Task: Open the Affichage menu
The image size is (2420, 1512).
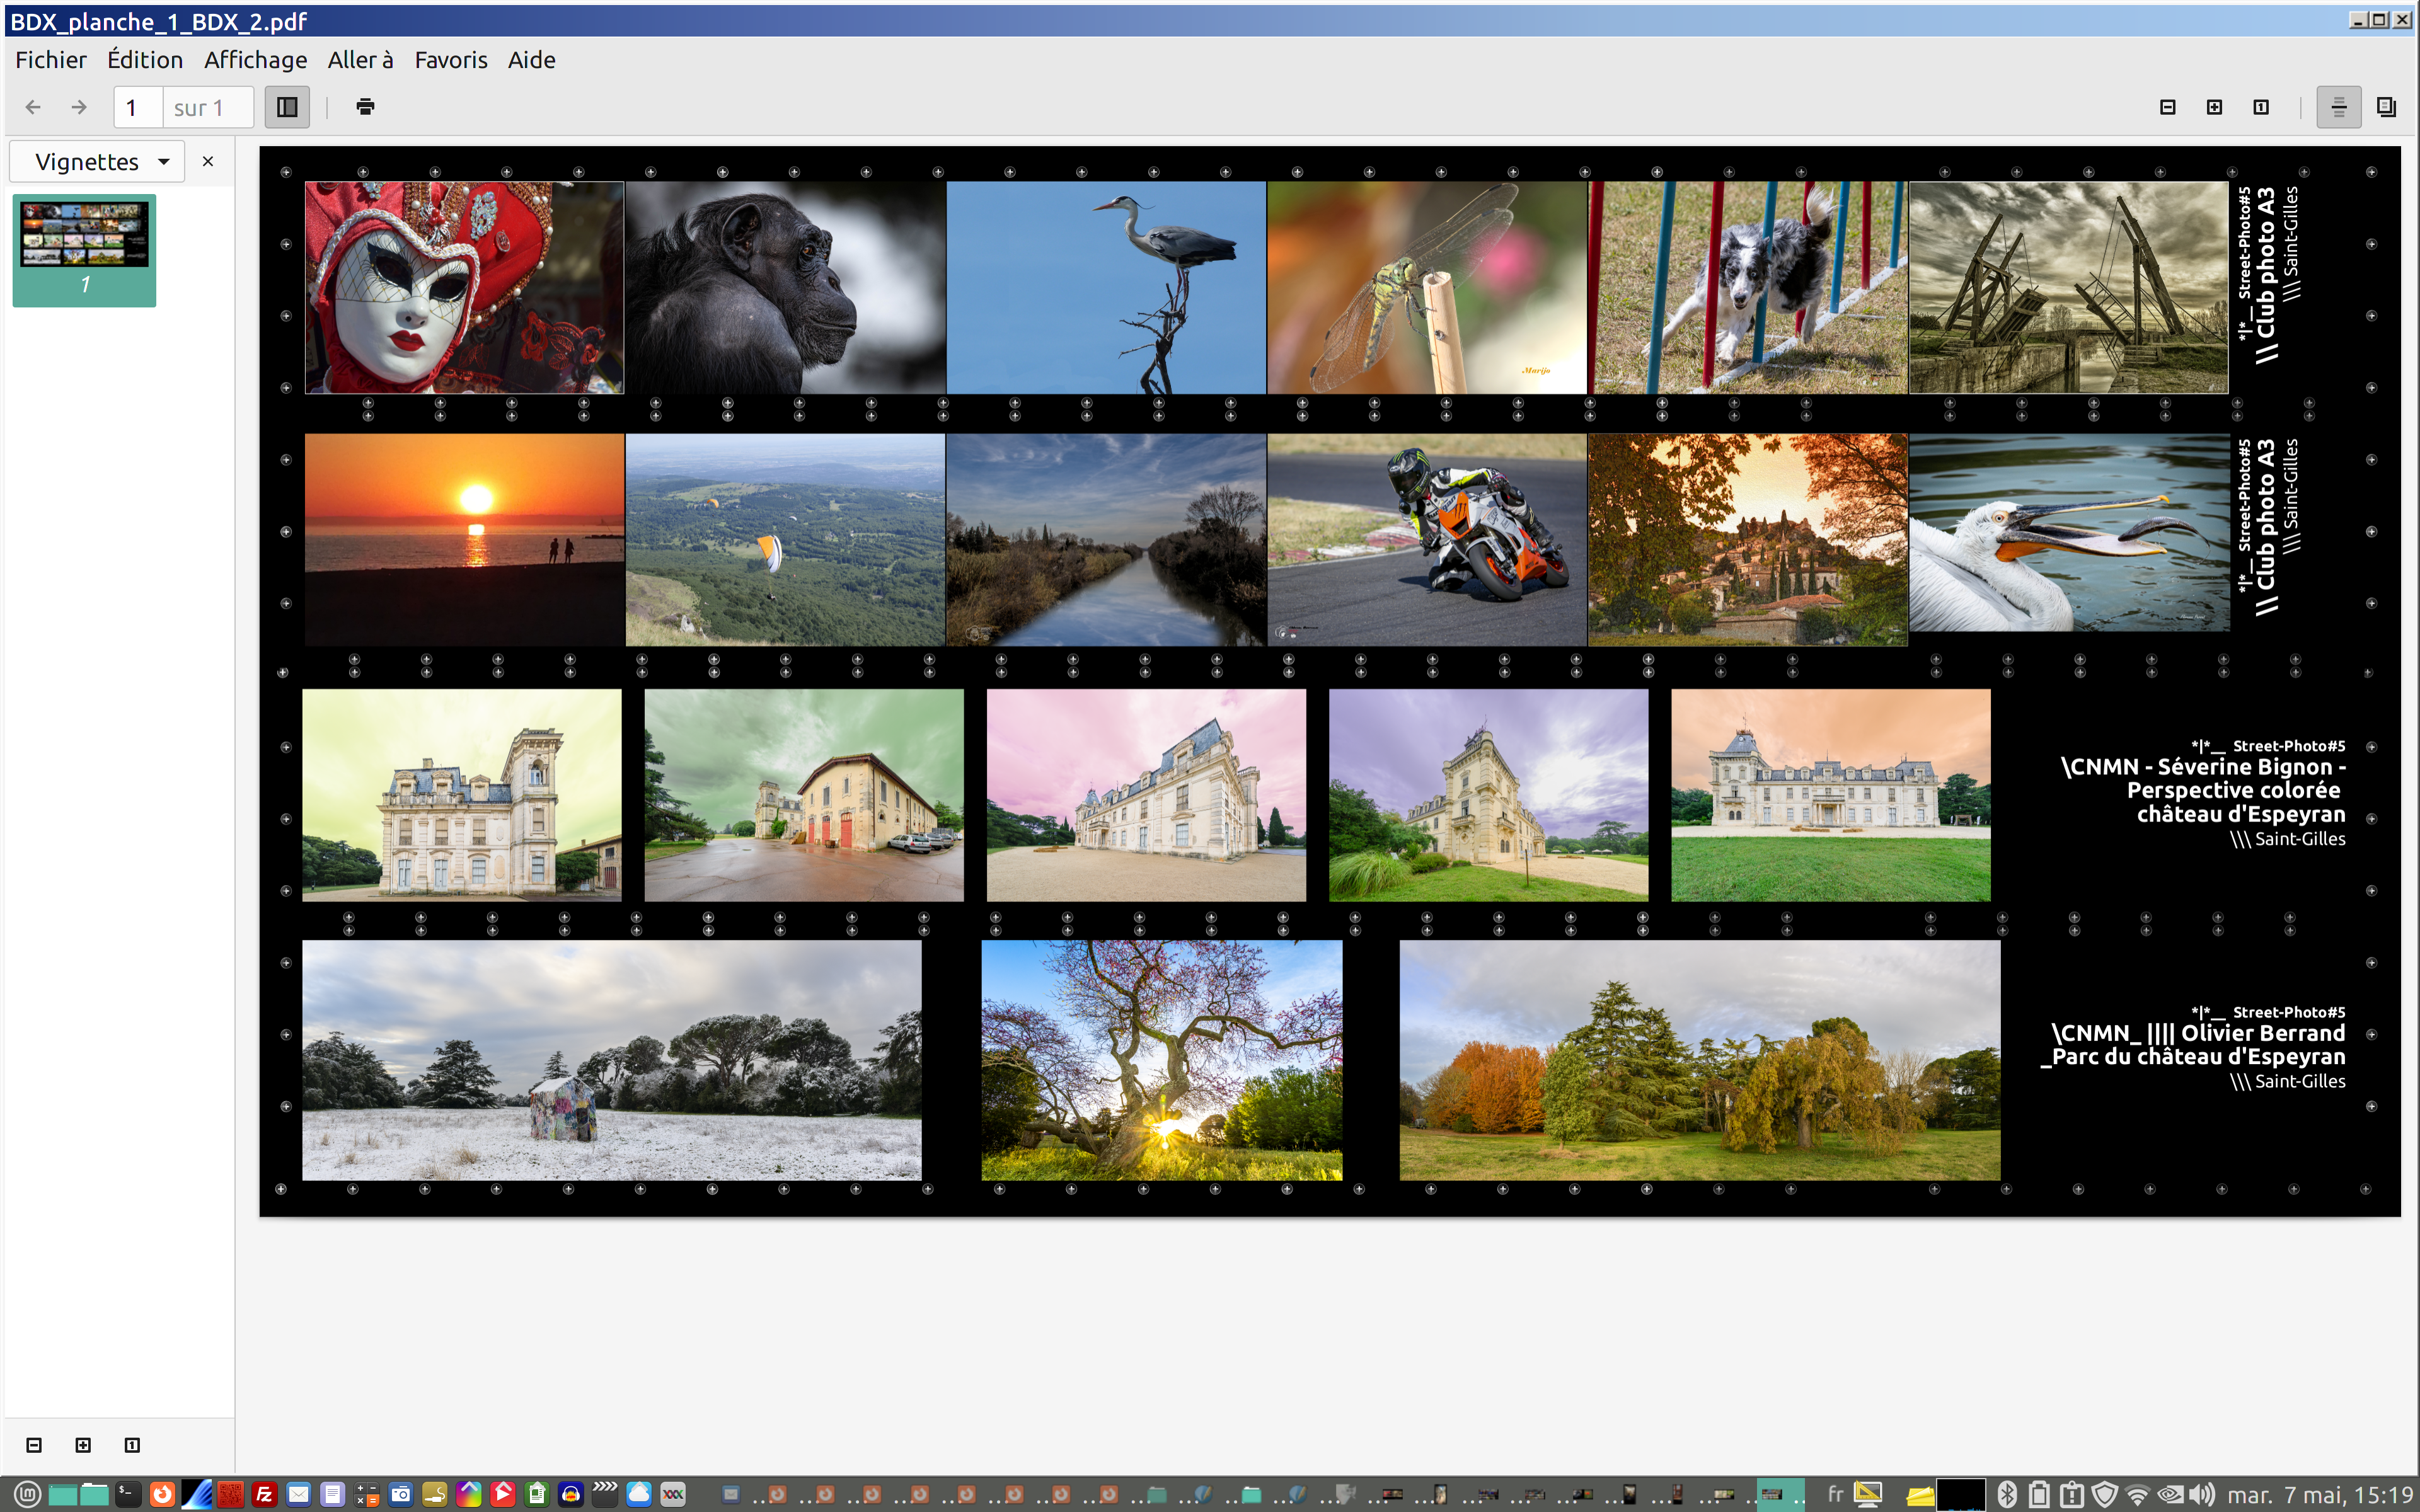Action: point(255,60)
